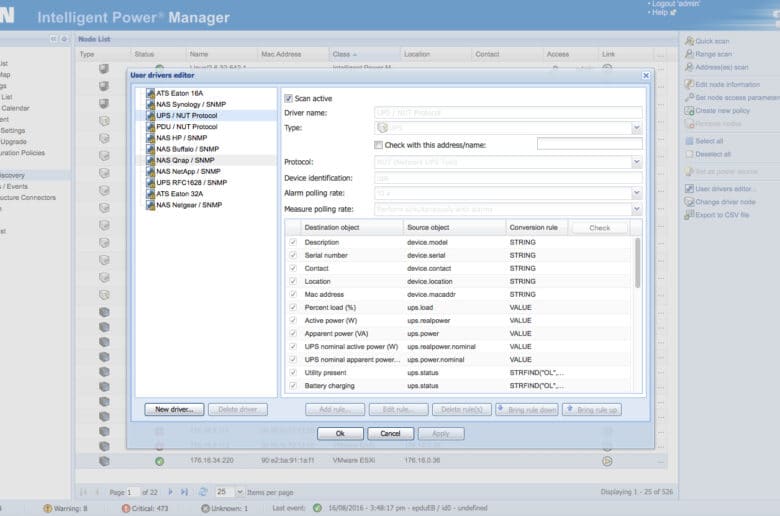Image resolution: width=780 pixels, height=516 pixels.
Task: Click the User drivers editor icon in right panel
Action: pos(689,189)
